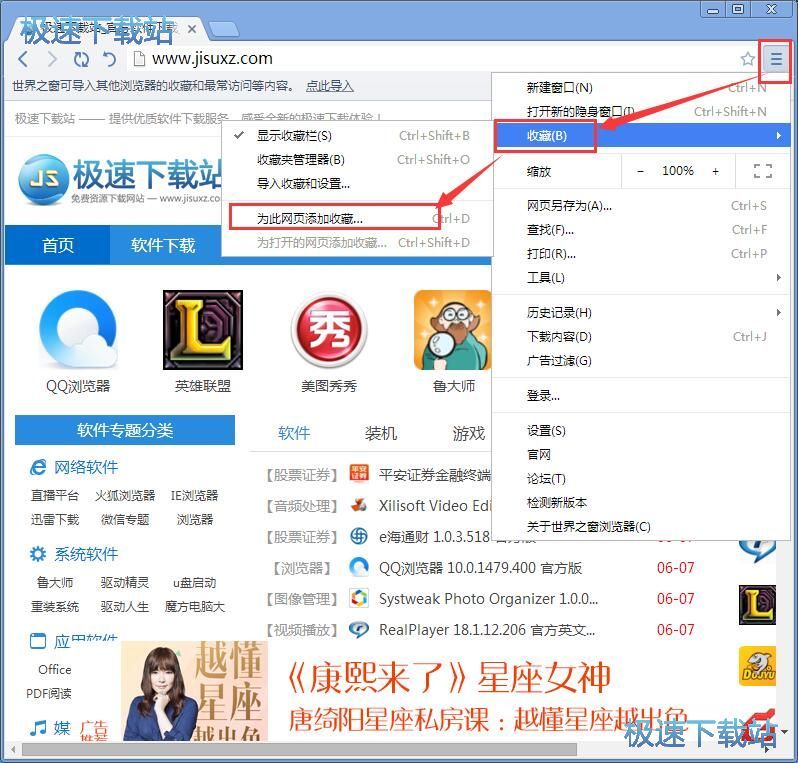Viewport: 798px width, 763px height.
Task: Click the e海通财 blue circle icon
Action: tap(359, 536)
